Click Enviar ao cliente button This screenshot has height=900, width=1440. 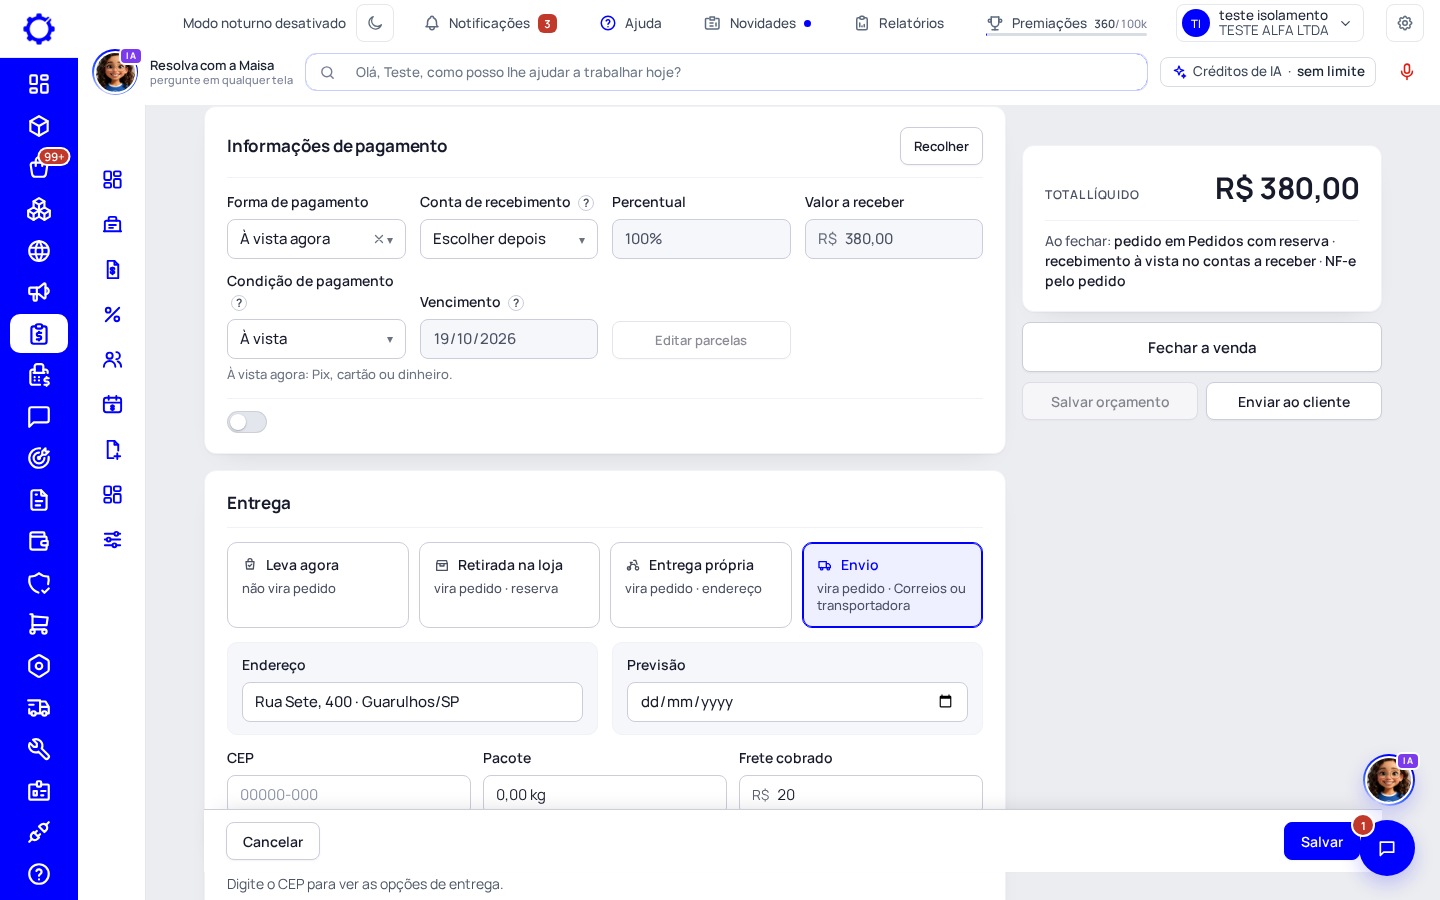click(x=1294, y=401)
